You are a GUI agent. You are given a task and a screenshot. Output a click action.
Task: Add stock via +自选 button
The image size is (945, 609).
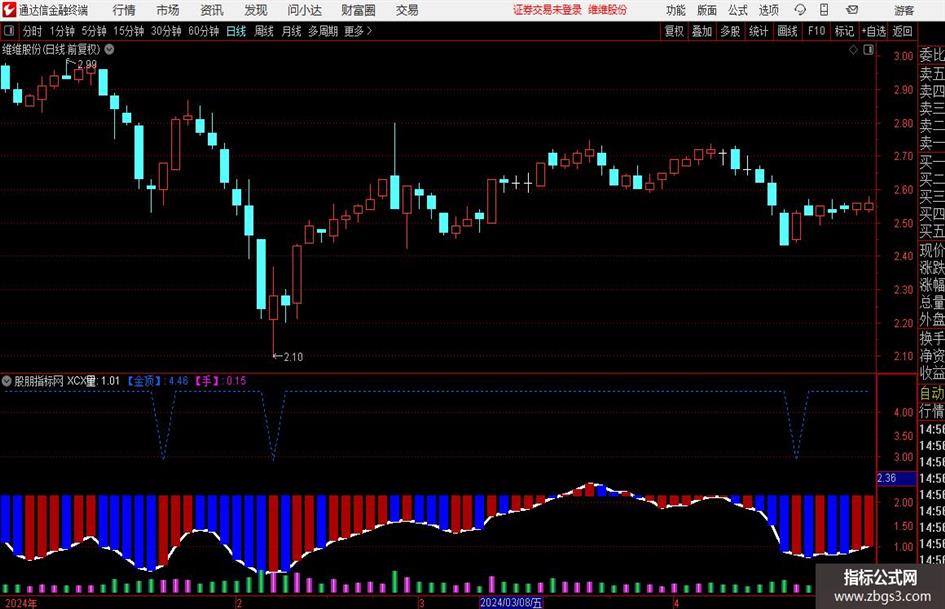pyautogui.click(x=874, y=31)
